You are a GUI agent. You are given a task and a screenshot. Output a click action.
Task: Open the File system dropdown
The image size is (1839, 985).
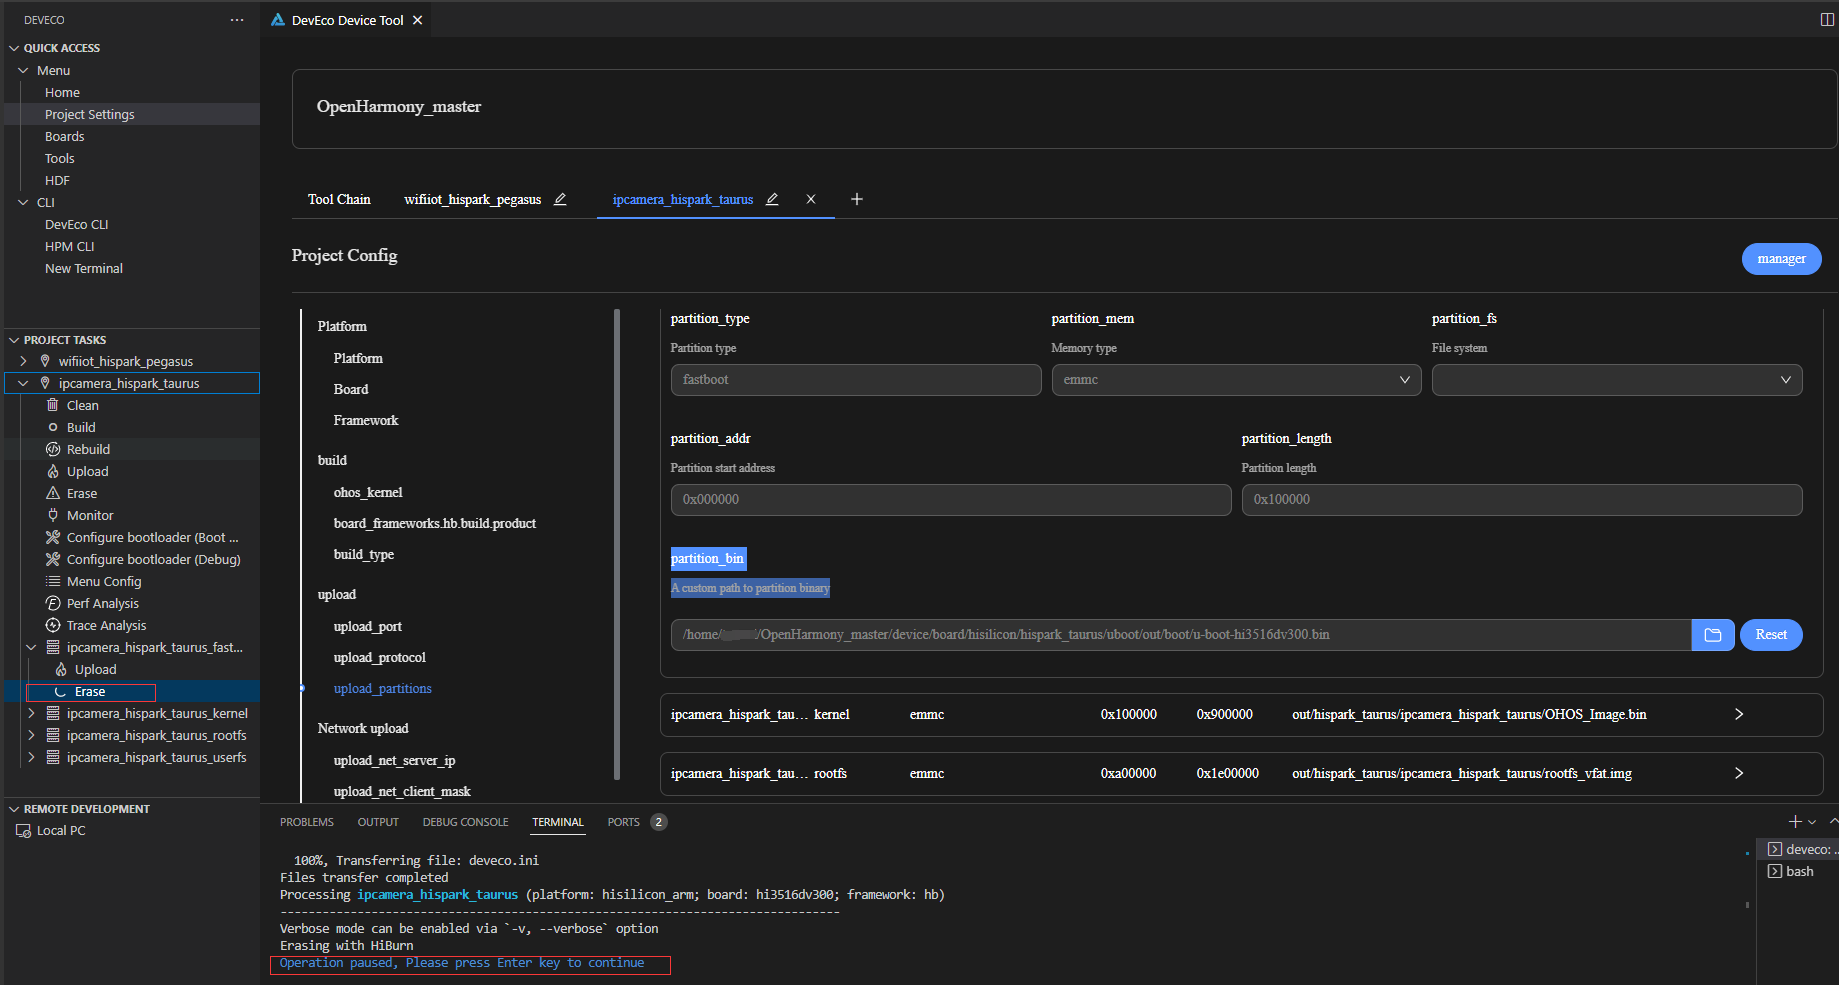(1617, 380)
